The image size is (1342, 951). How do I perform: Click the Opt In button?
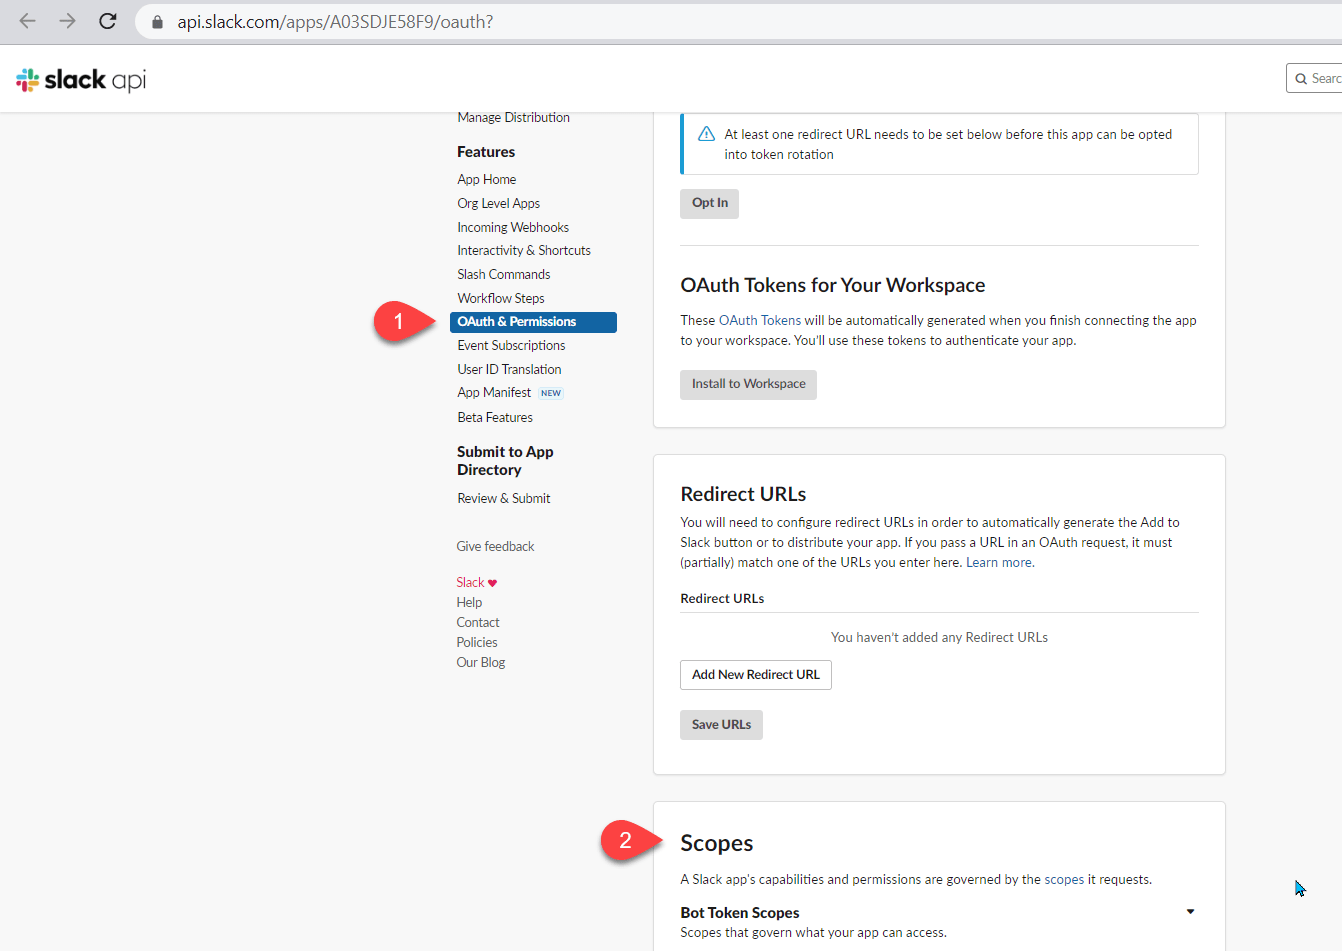point(710,203)
